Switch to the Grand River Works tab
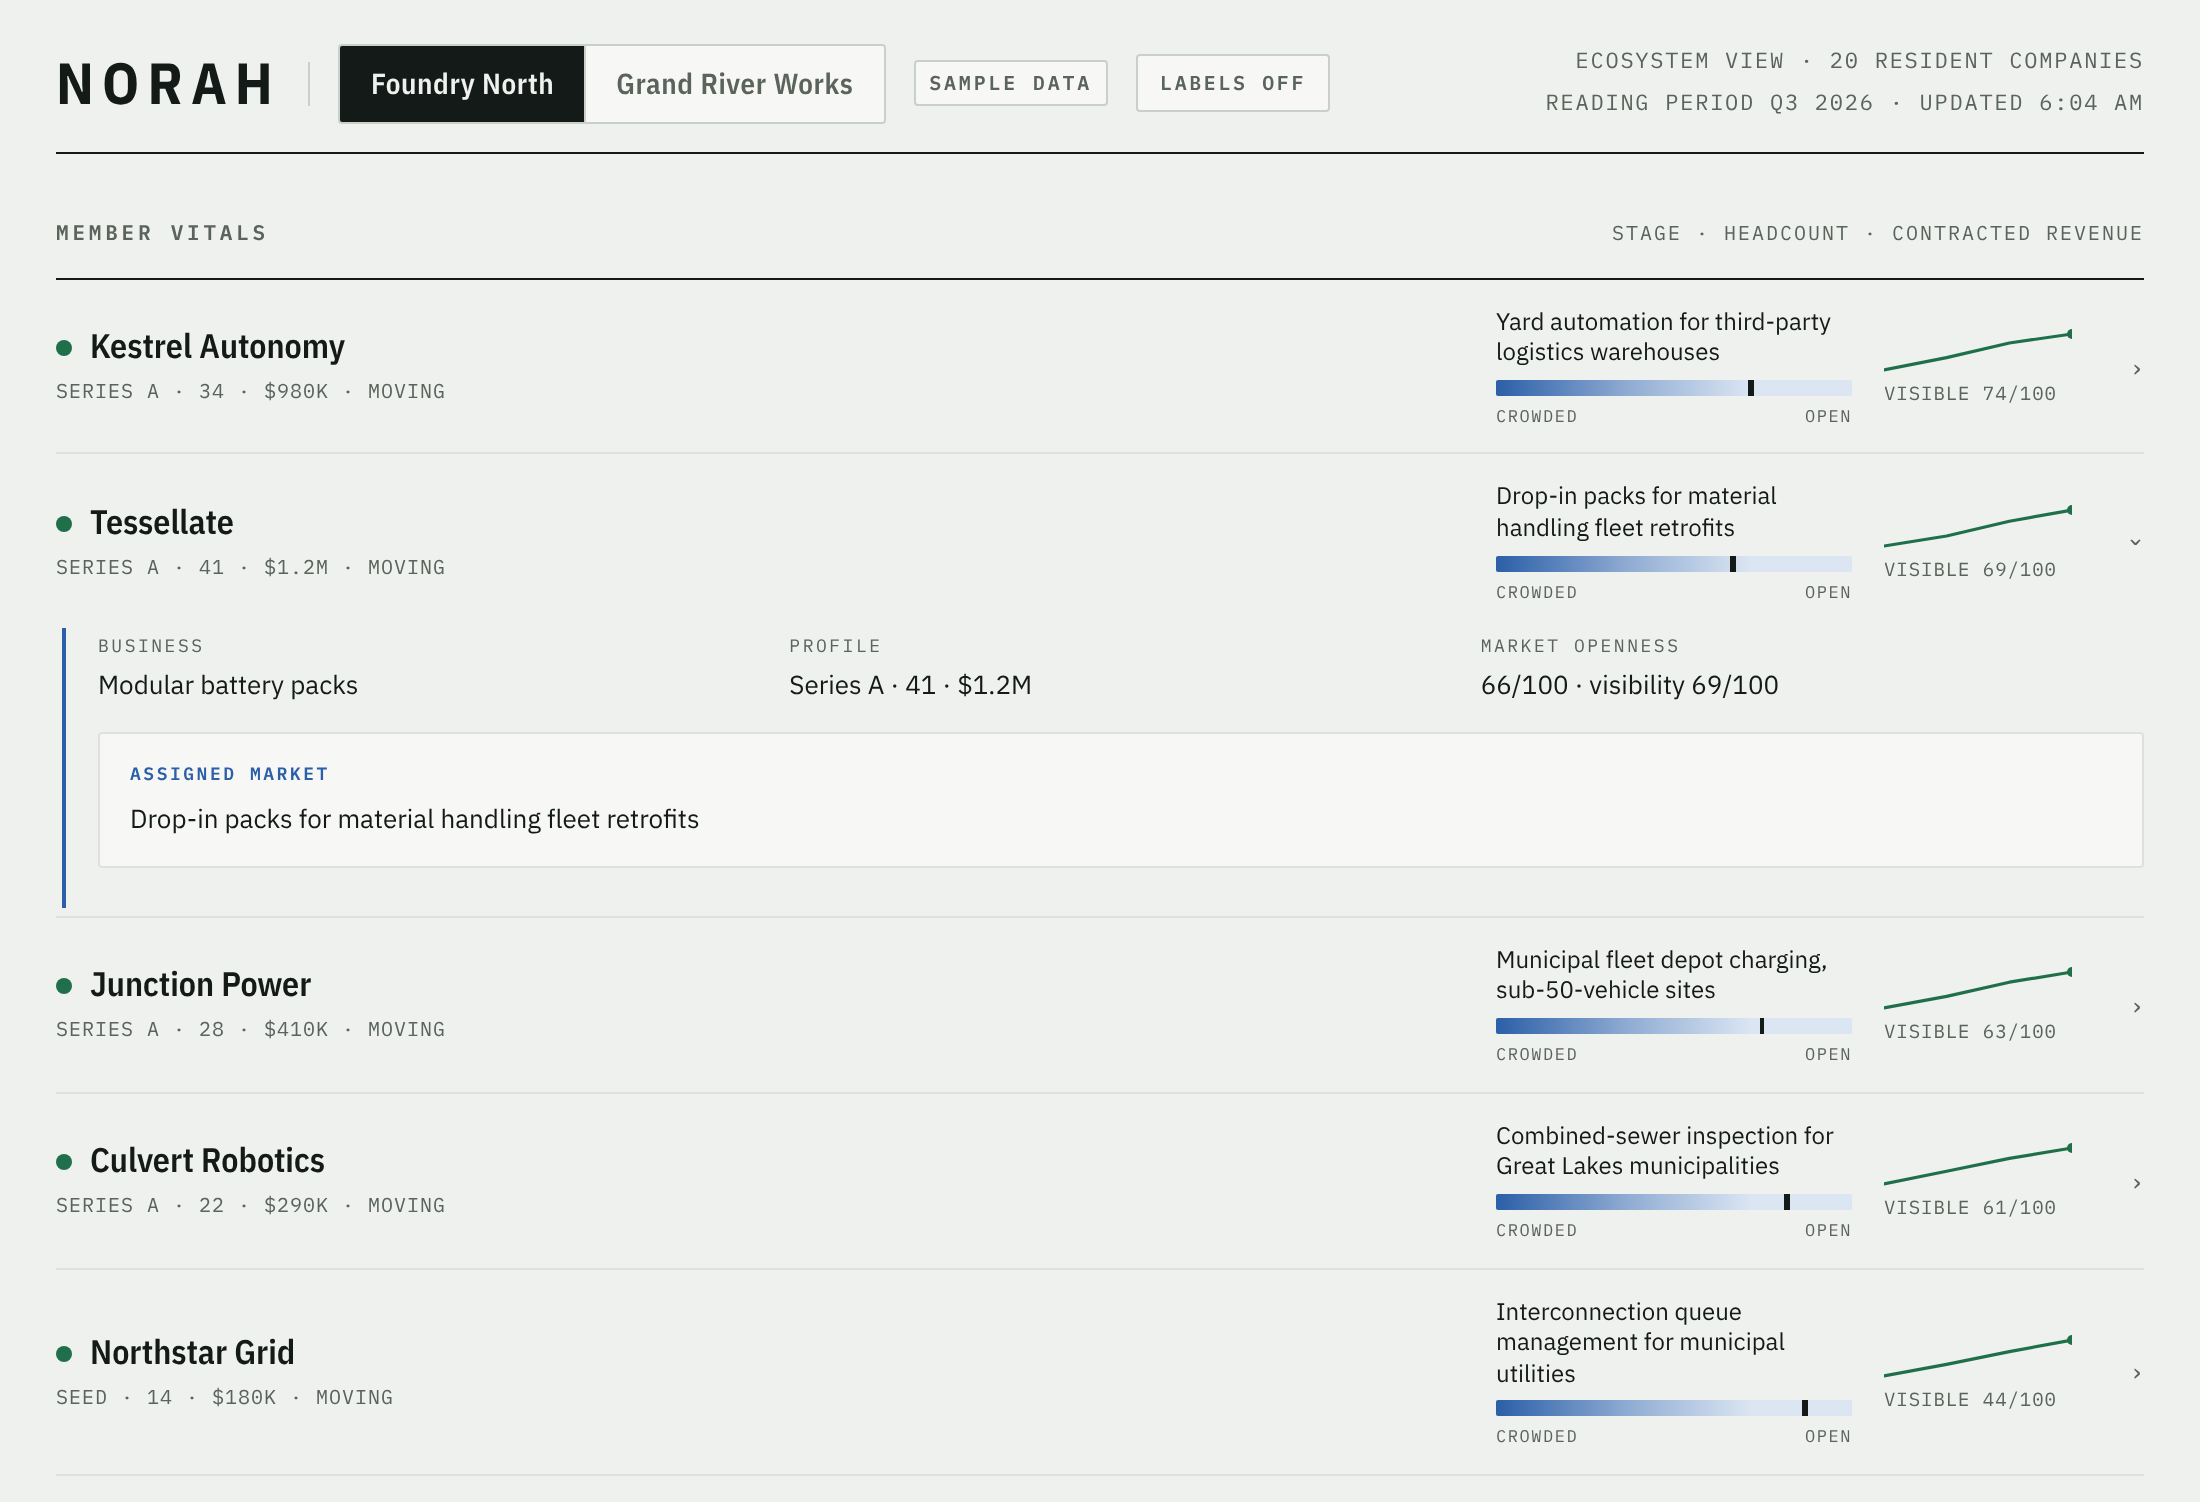Viewport: 2200px width, 1502px height. pyautogui.click(x=734, y=84)
